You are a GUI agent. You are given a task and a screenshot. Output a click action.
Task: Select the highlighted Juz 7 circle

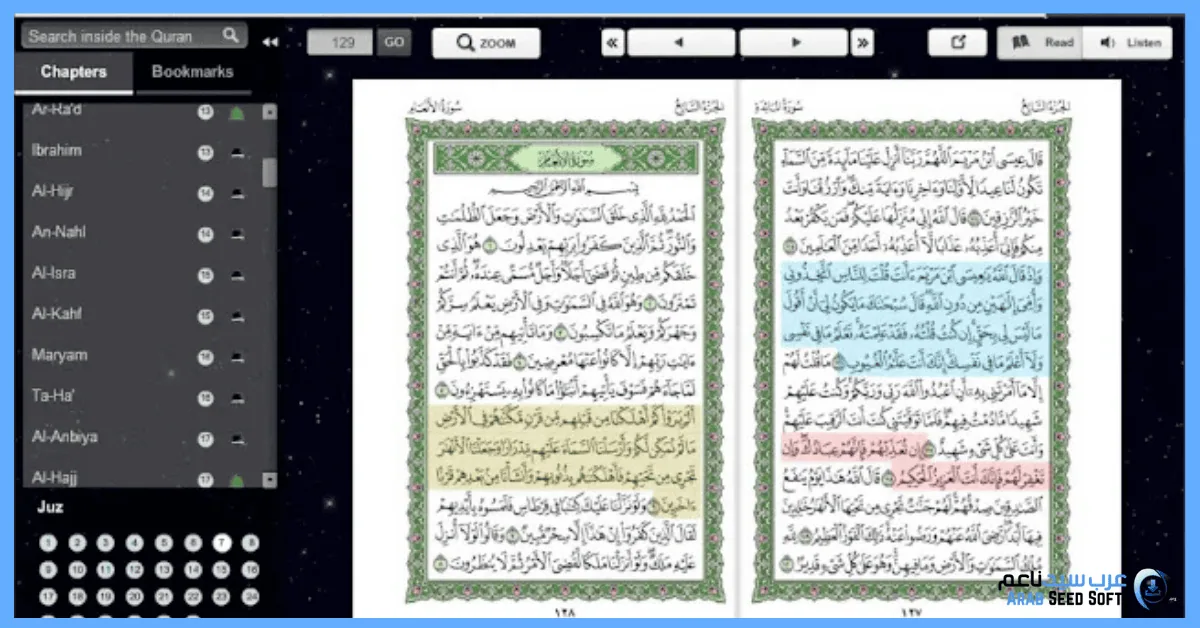point(222,543)
